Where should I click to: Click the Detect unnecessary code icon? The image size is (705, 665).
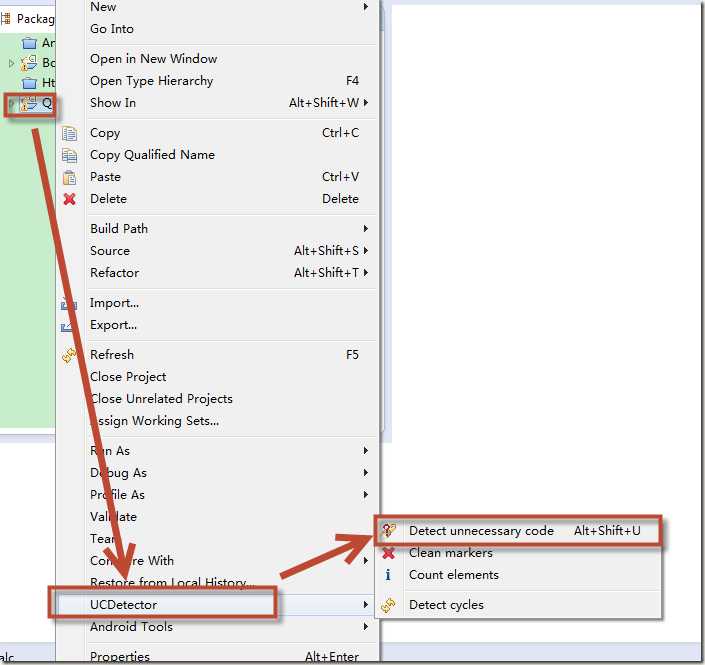pyautogui.click(x=388, y=531)
